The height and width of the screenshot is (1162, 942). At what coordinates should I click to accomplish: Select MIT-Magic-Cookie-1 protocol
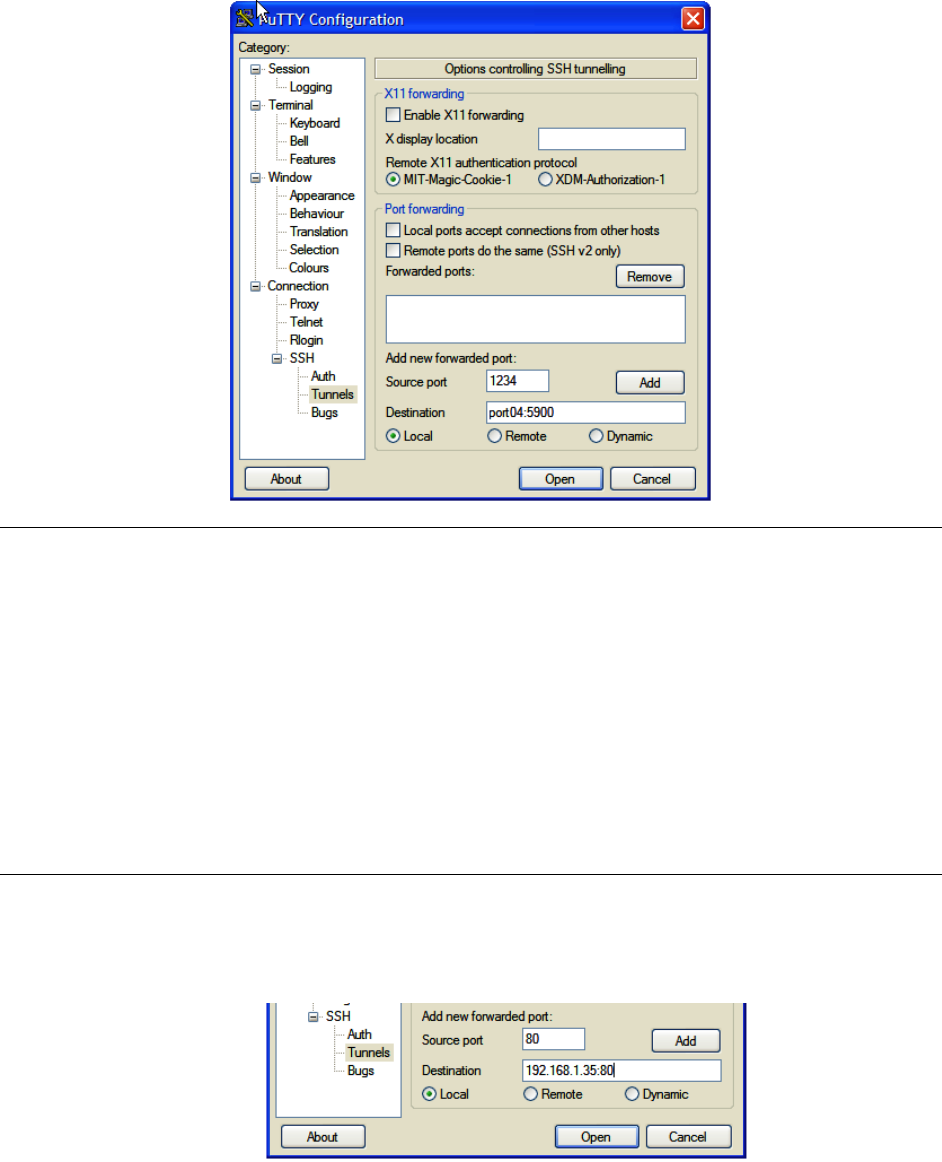pos(393,179)
